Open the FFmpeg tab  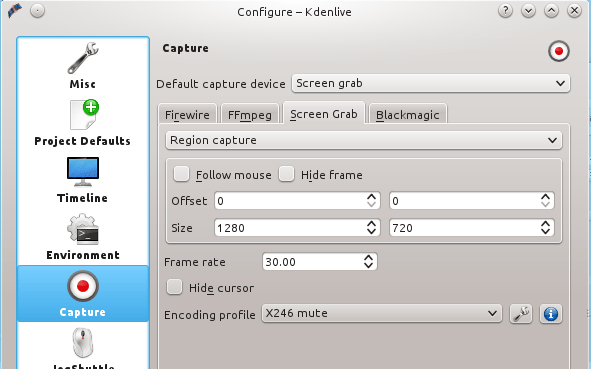coord(250,114)
